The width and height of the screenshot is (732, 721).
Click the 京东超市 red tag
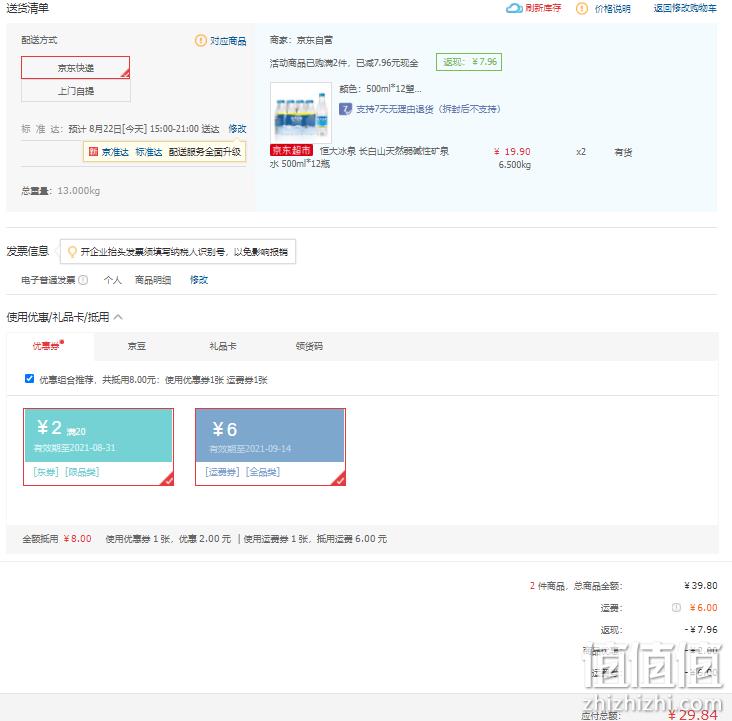[291, 150]
